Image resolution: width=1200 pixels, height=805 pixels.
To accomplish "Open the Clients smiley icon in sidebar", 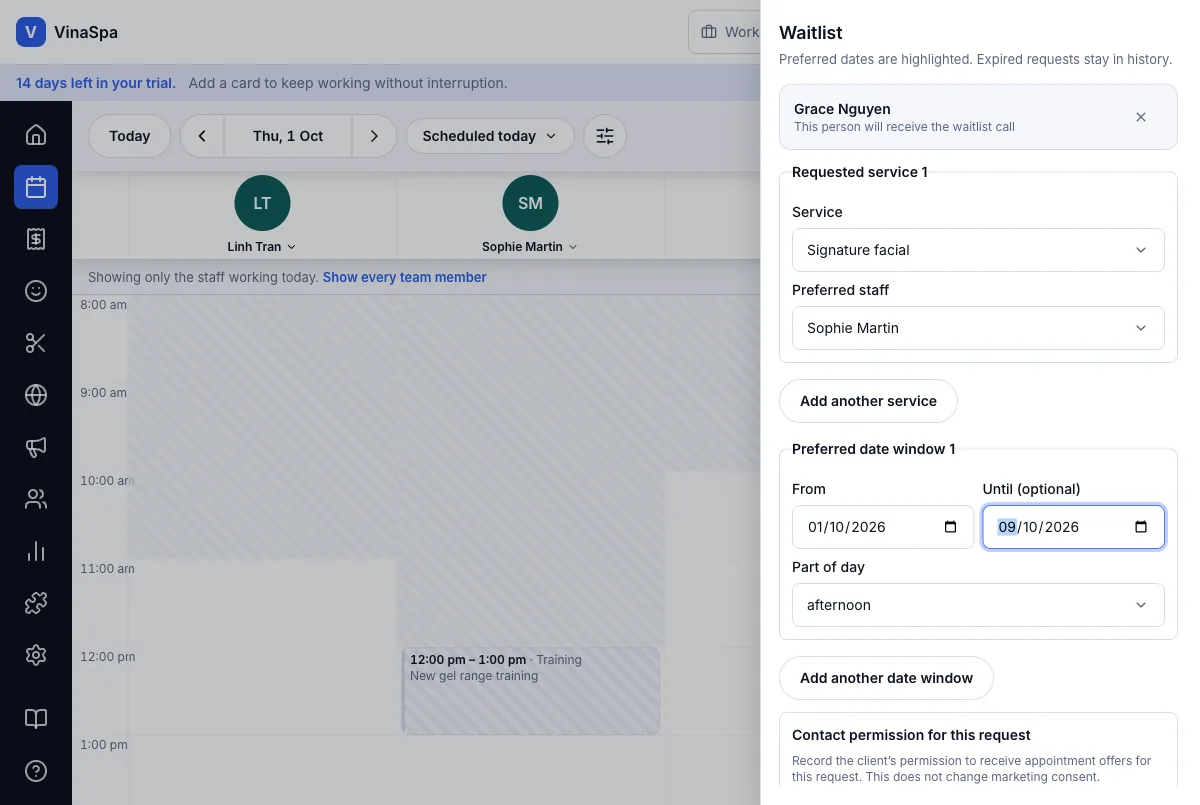I will click(x=36, y=291).
